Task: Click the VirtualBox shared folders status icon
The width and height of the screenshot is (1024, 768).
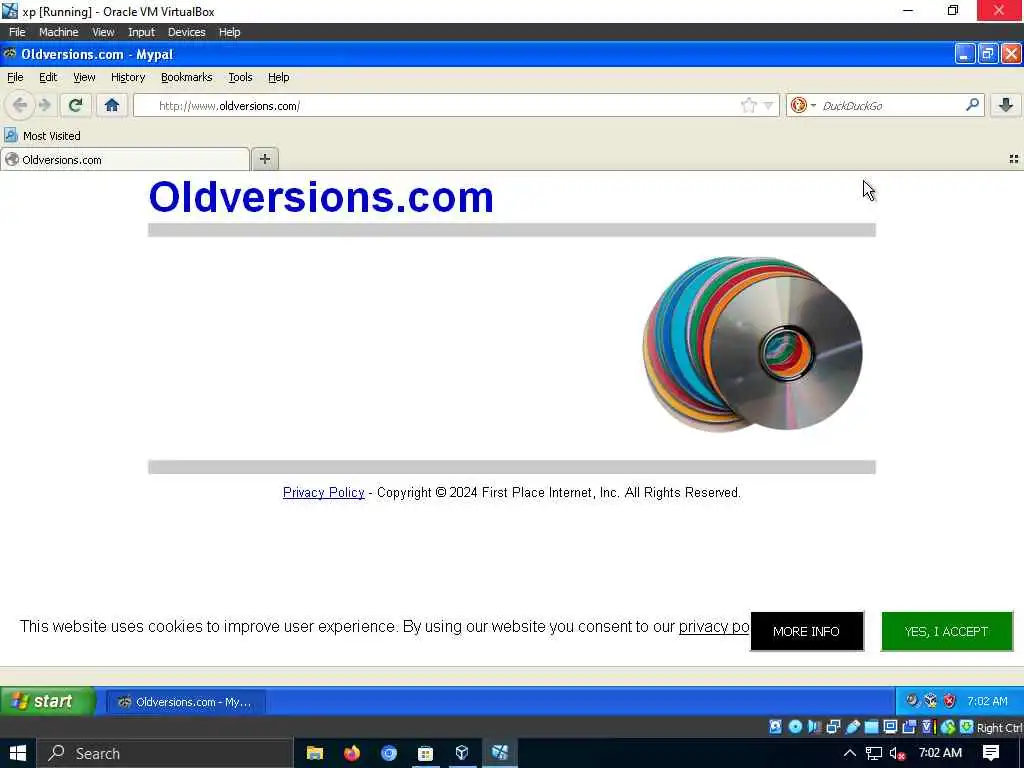Action: [x=871, y=727]
